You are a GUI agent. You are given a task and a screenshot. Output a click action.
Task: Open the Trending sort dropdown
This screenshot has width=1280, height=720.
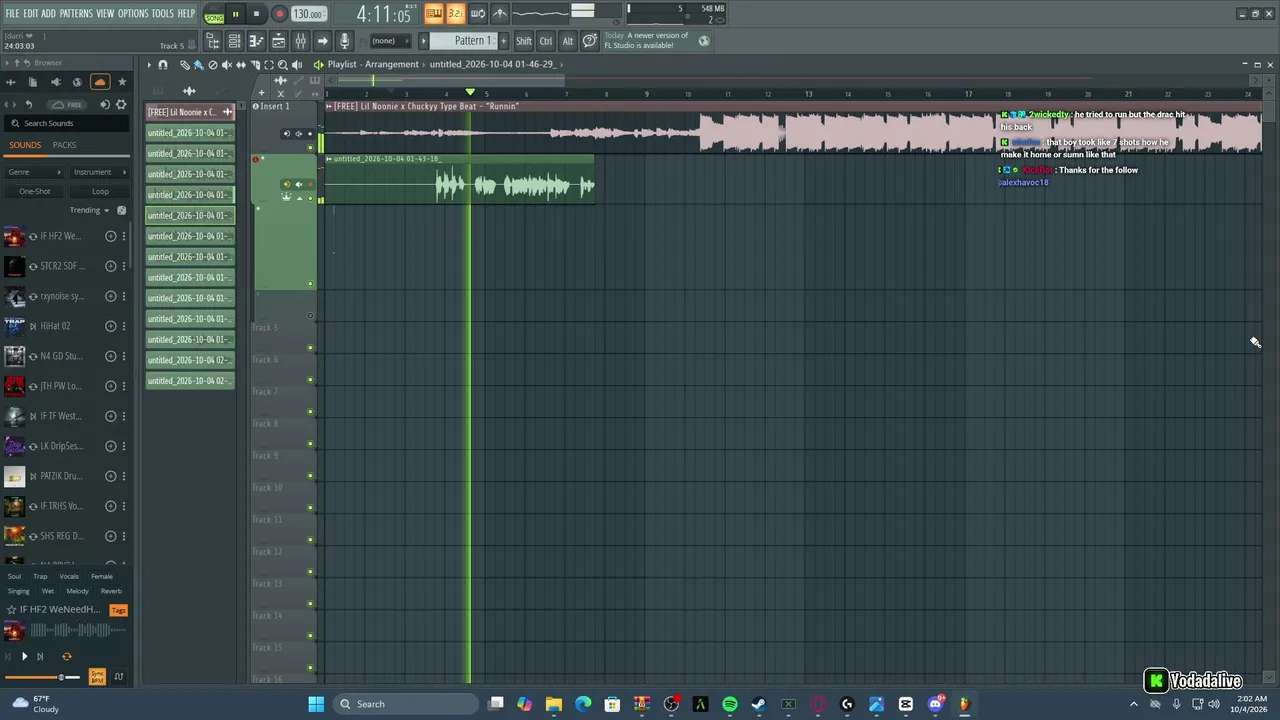[90, 210]
